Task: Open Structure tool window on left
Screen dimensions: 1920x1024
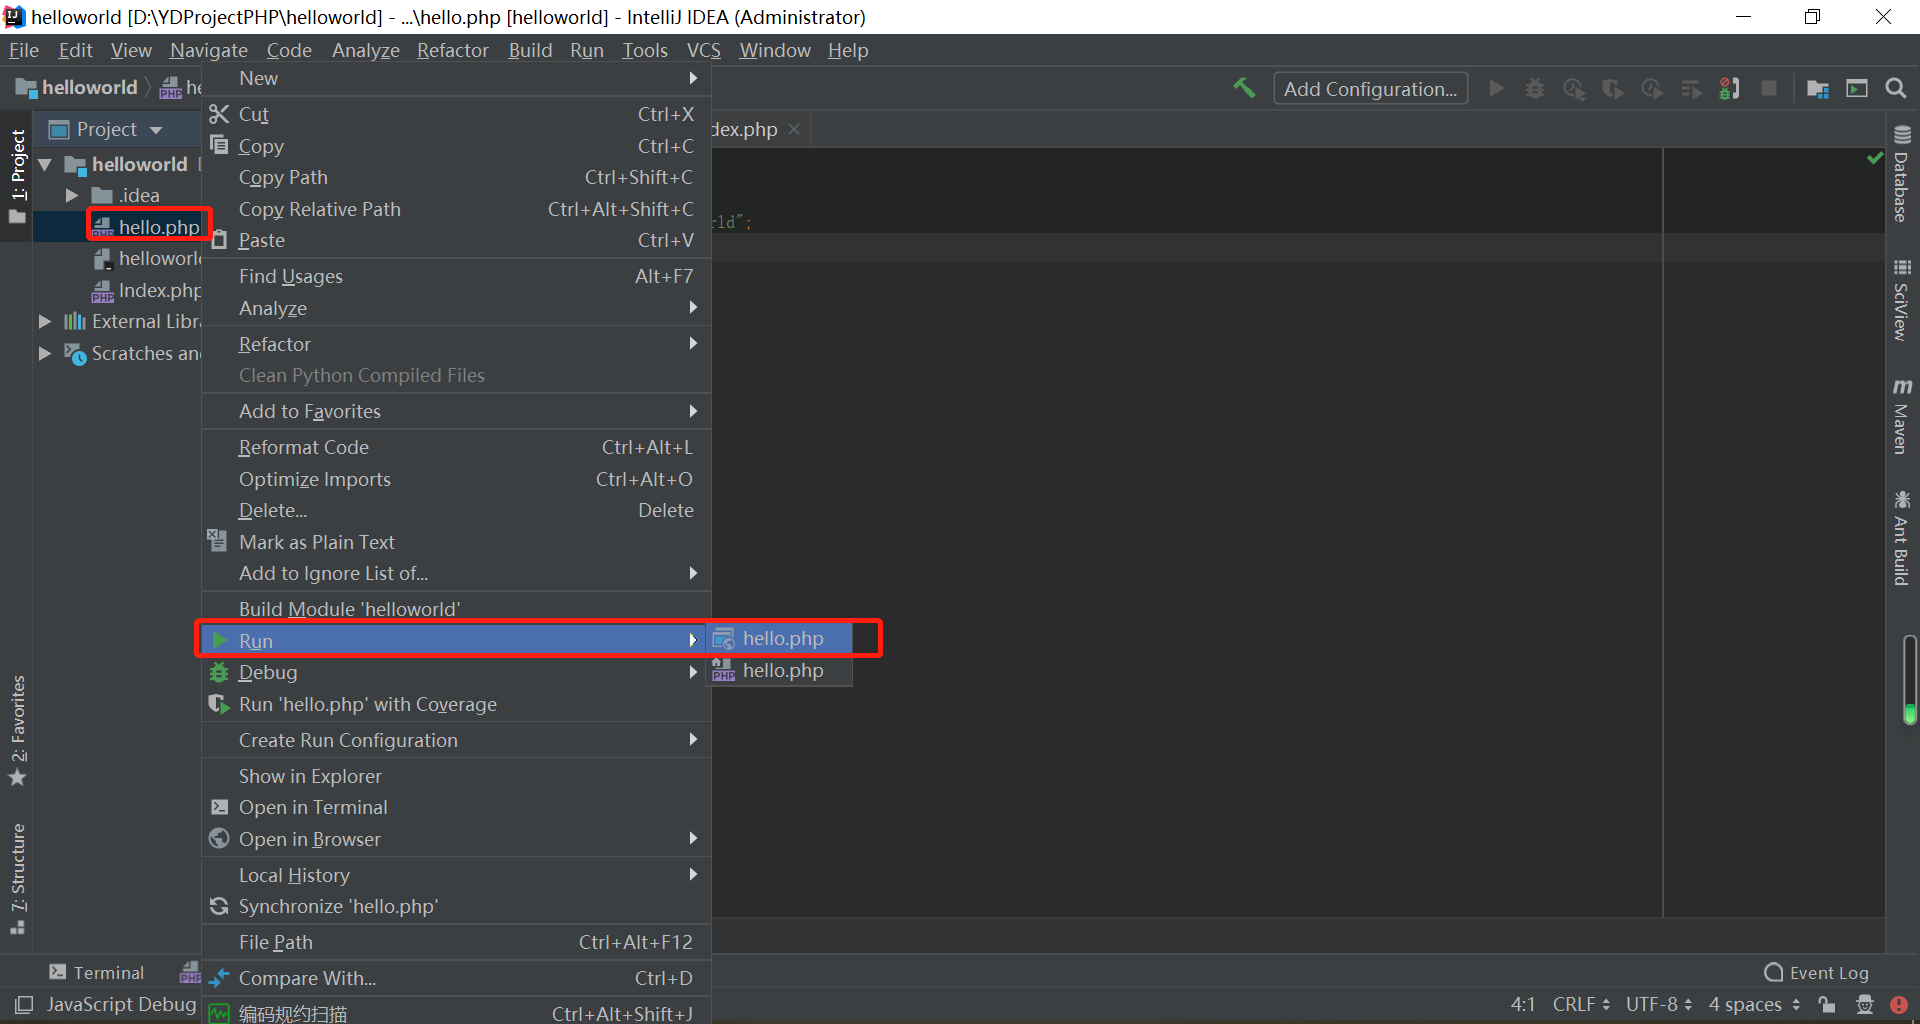Action: 18,878
